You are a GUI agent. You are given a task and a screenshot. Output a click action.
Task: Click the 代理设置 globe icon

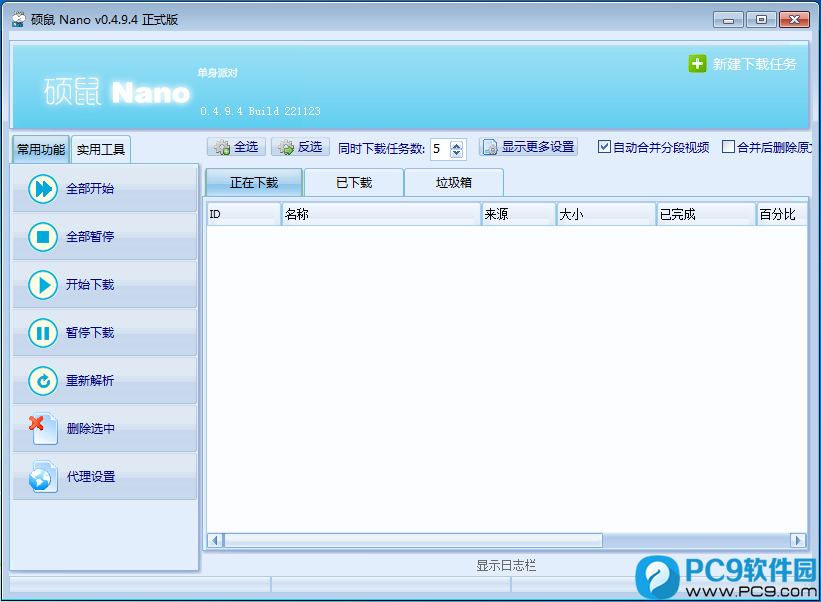point(43,477)
